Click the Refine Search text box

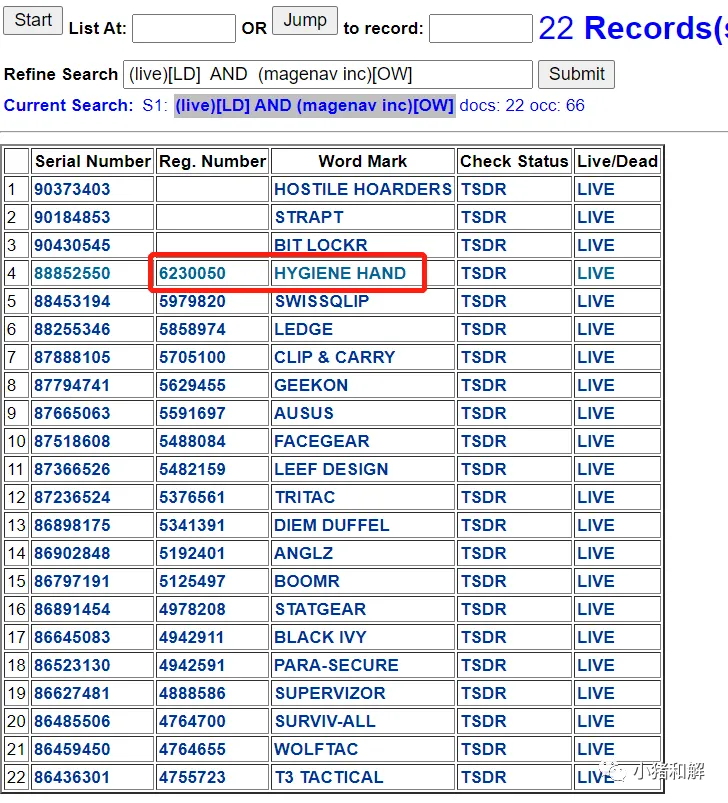click(328, 74)
